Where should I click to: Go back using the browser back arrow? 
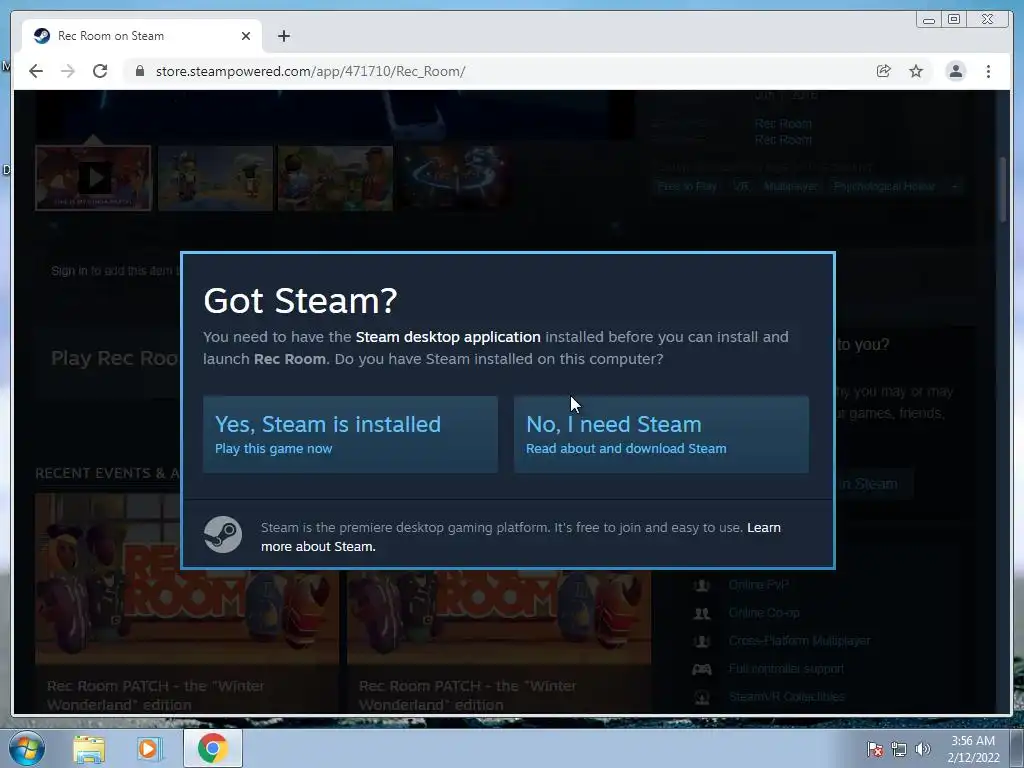[x=36, y=71]
